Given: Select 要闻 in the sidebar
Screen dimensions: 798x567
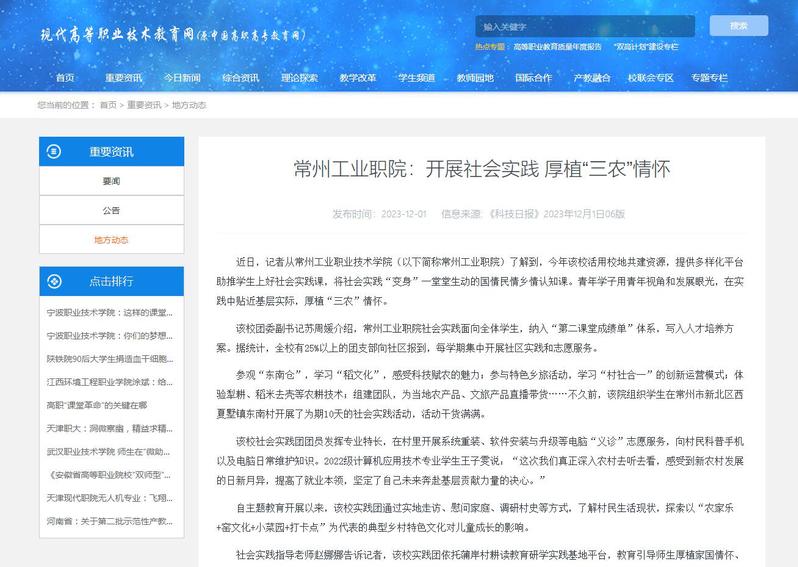Looking at the screenshot, I should tap(111, 181).
